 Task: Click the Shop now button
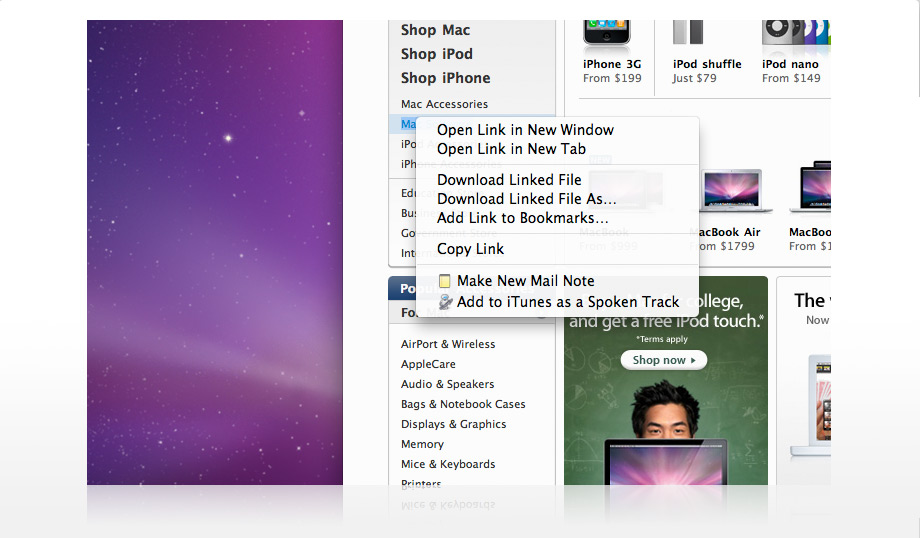coord(664,360)
